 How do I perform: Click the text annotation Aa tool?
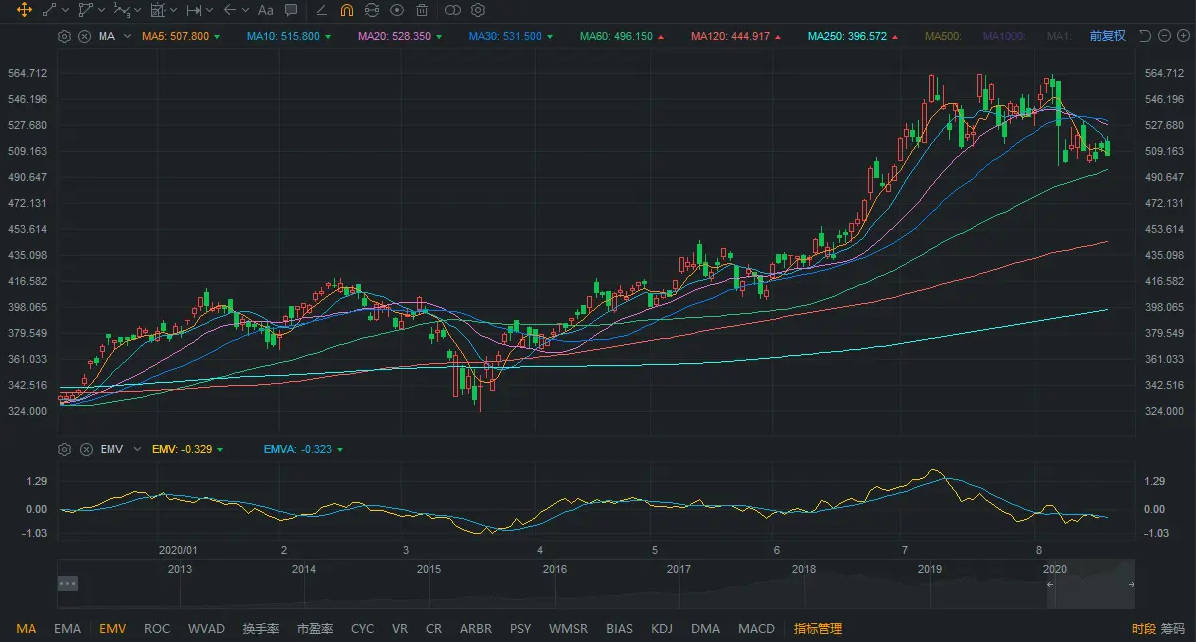point(265,10)
